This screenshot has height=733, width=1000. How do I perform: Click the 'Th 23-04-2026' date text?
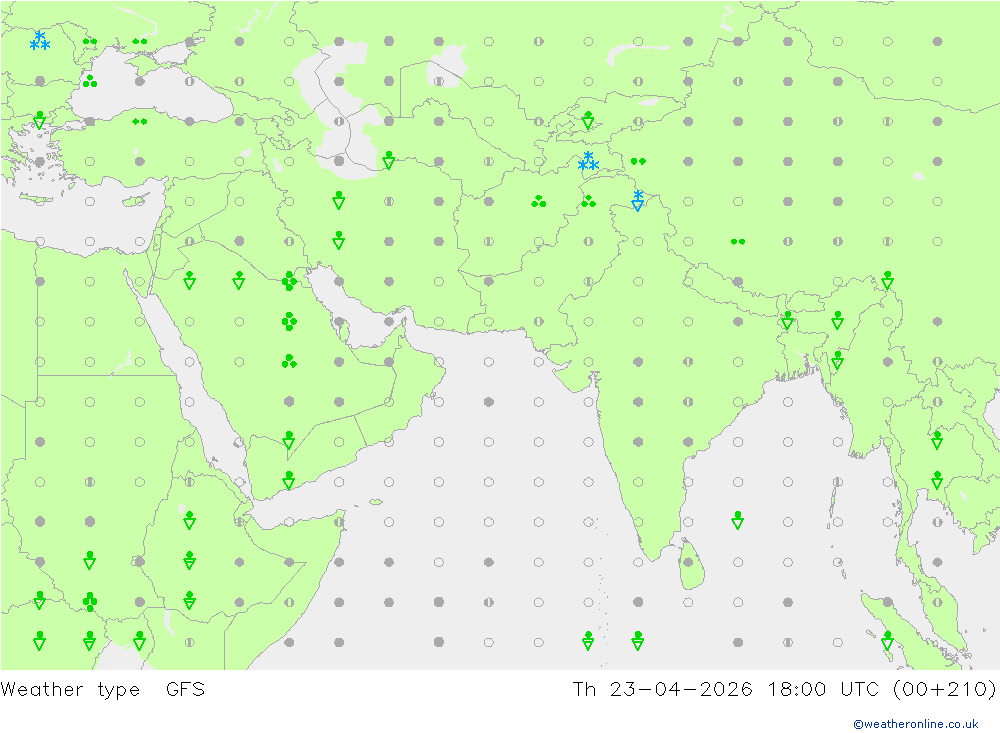click(x=662, y=690)
